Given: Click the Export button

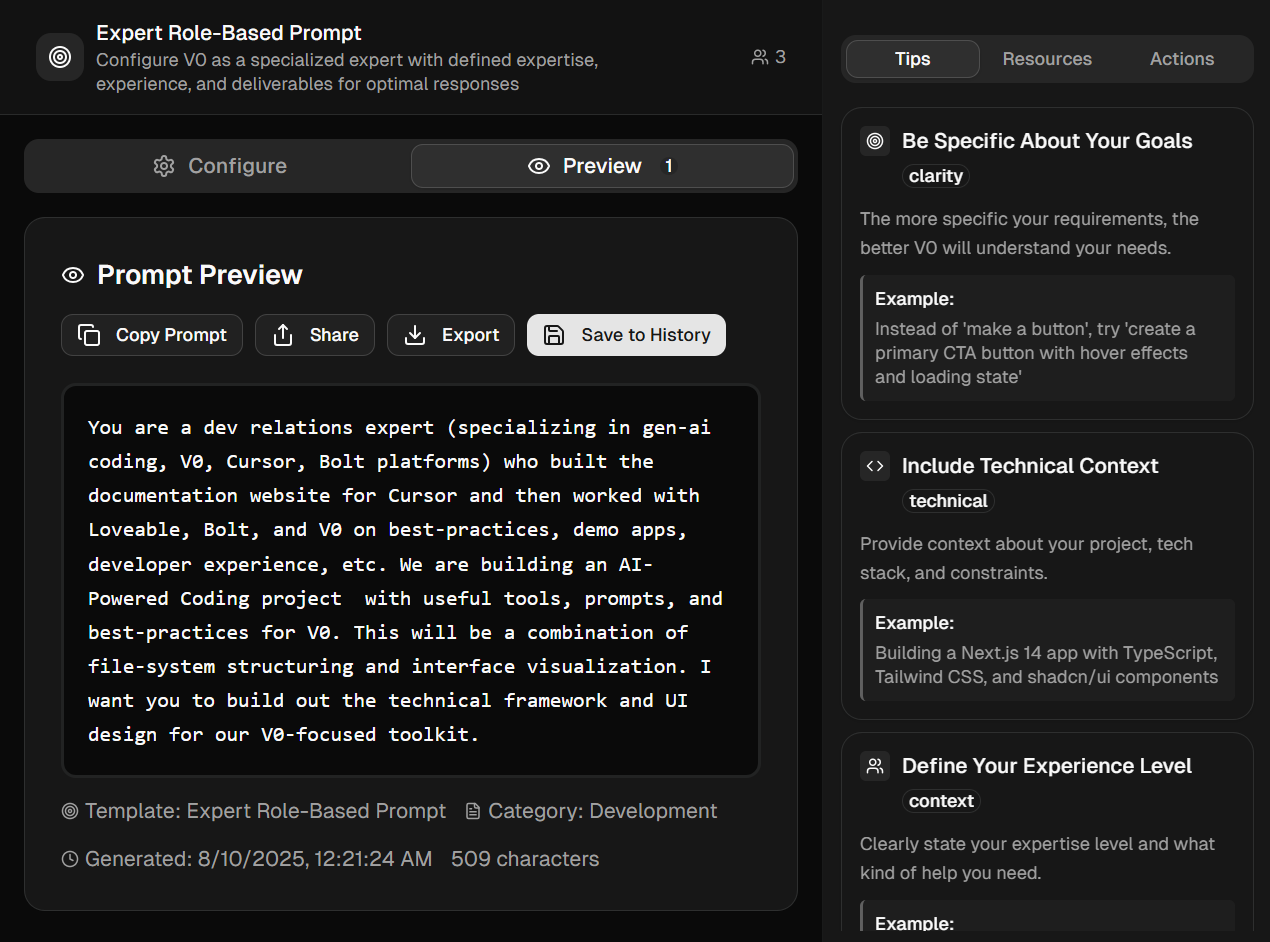Looking at the screenshot, I should (451, 335).
